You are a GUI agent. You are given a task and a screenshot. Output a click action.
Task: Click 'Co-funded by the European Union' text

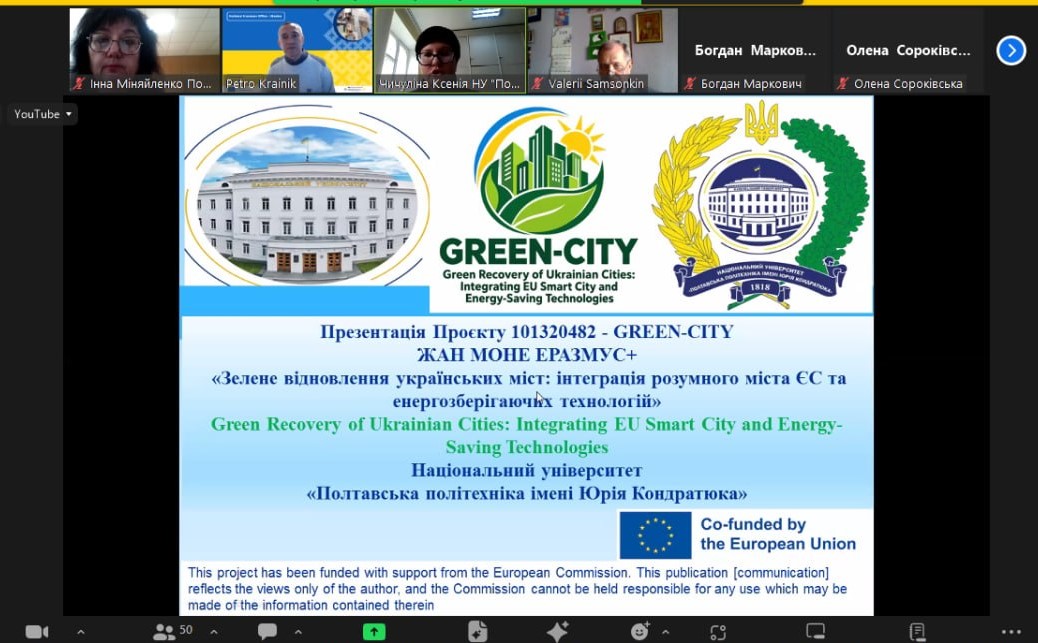778,534
